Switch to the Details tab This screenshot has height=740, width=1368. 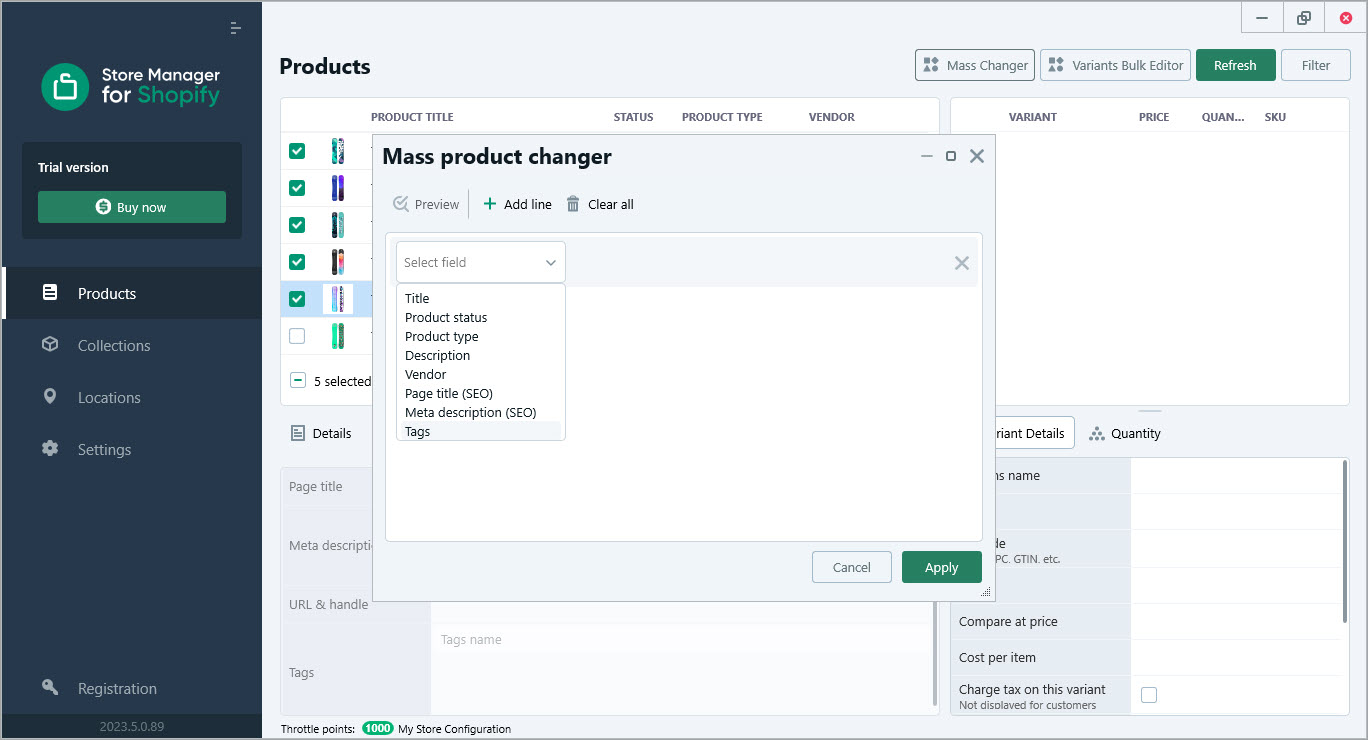tap(321, 433)
